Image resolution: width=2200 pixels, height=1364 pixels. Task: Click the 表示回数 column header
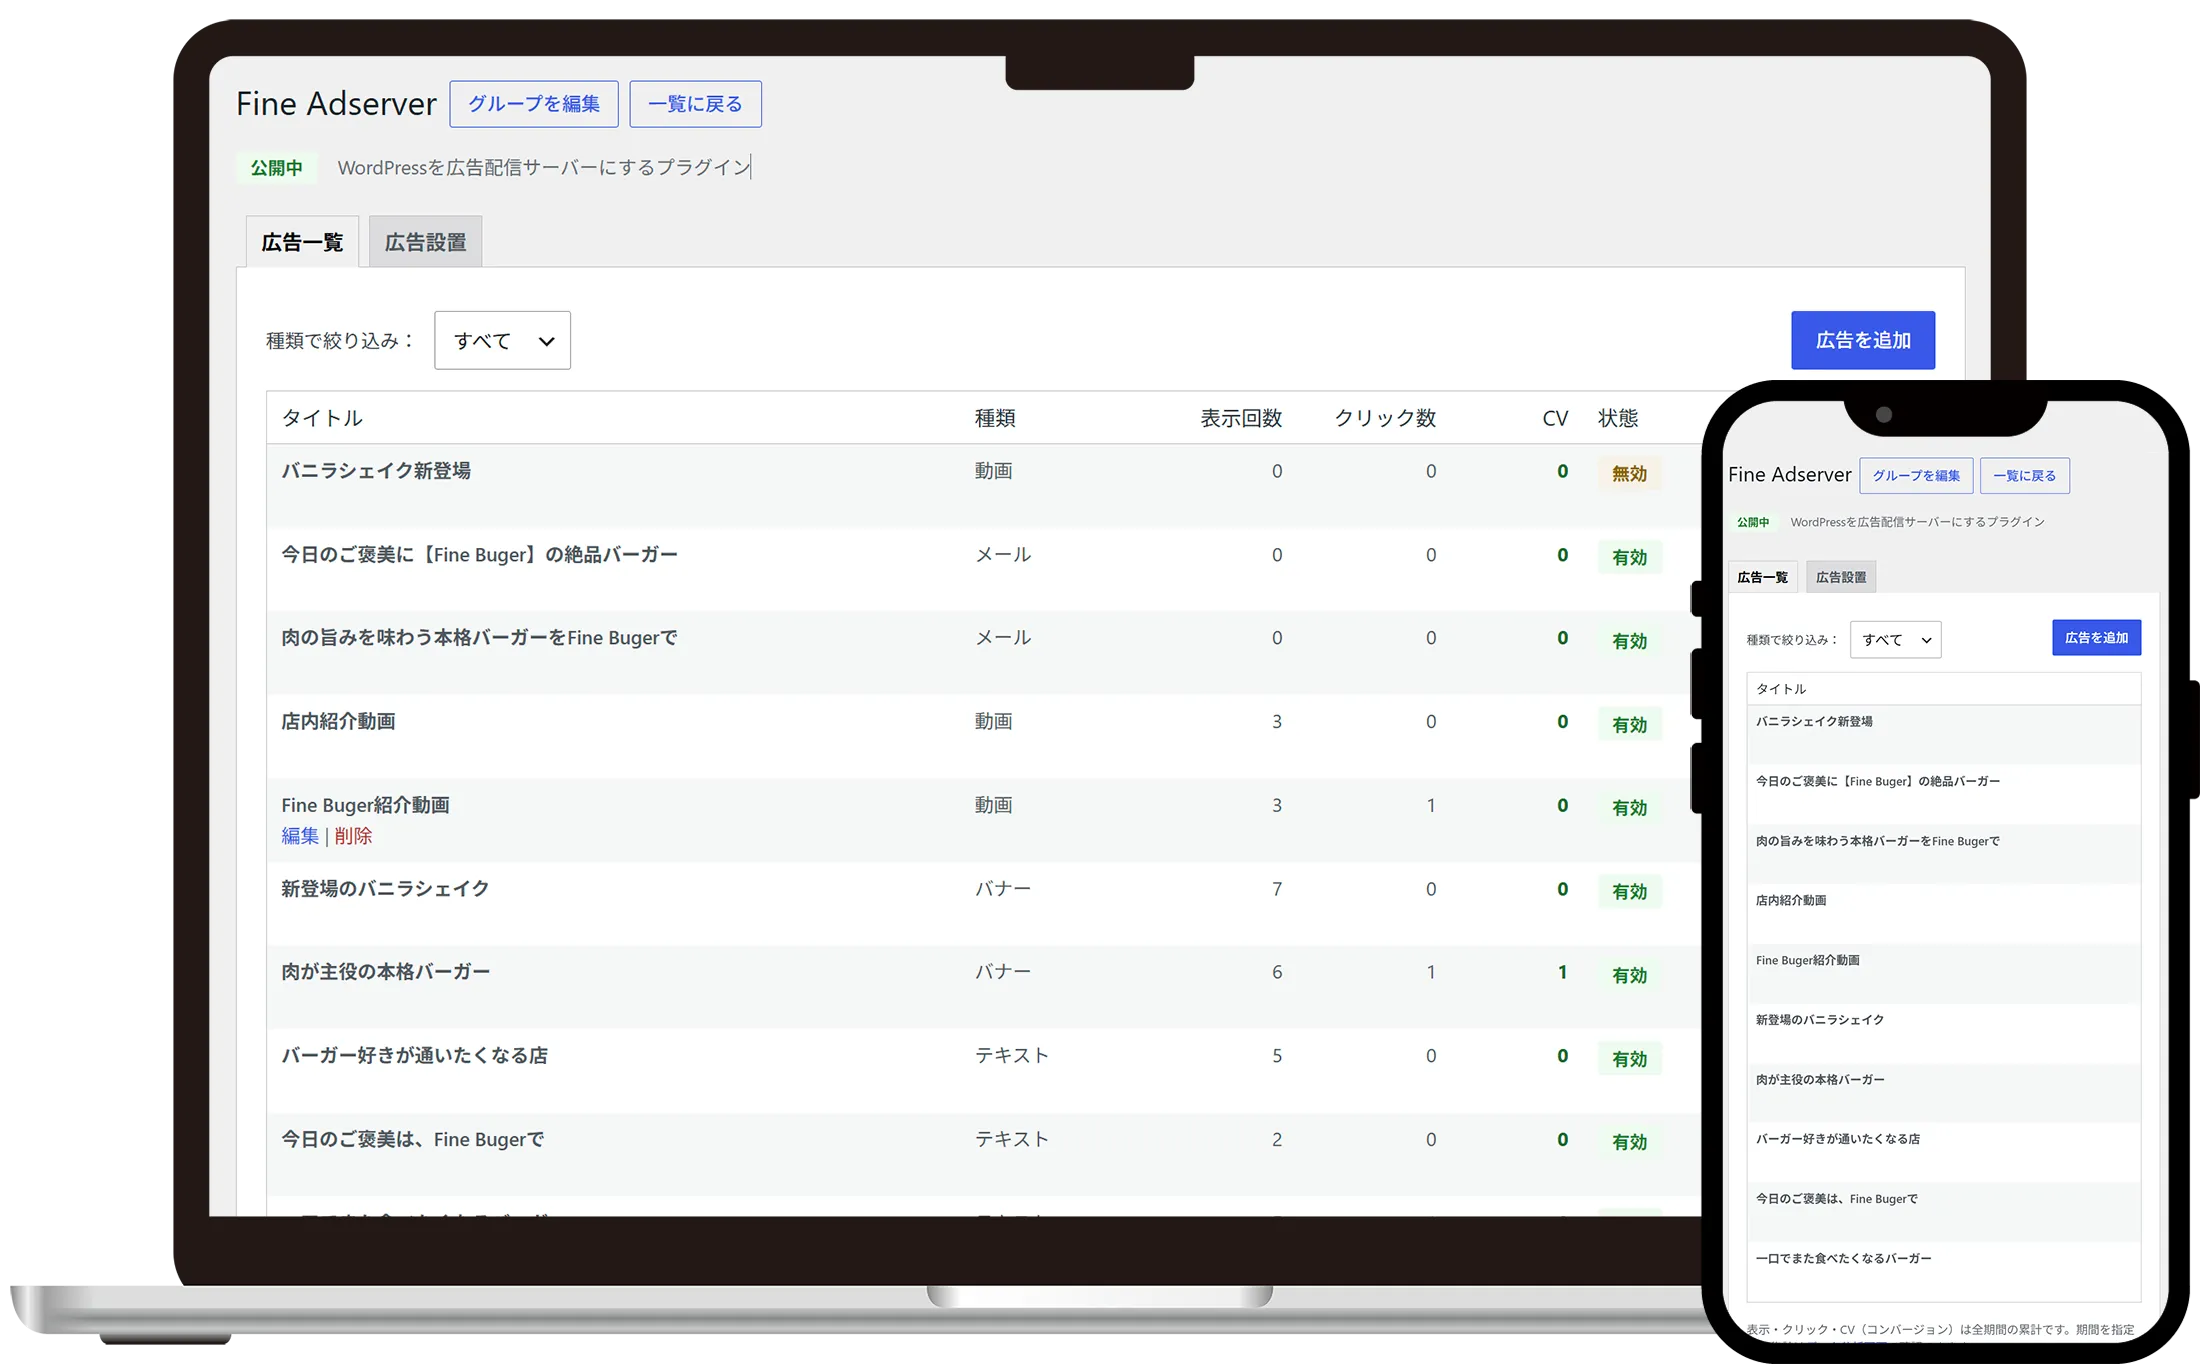pyautogui.click(x=1241, y=418)
